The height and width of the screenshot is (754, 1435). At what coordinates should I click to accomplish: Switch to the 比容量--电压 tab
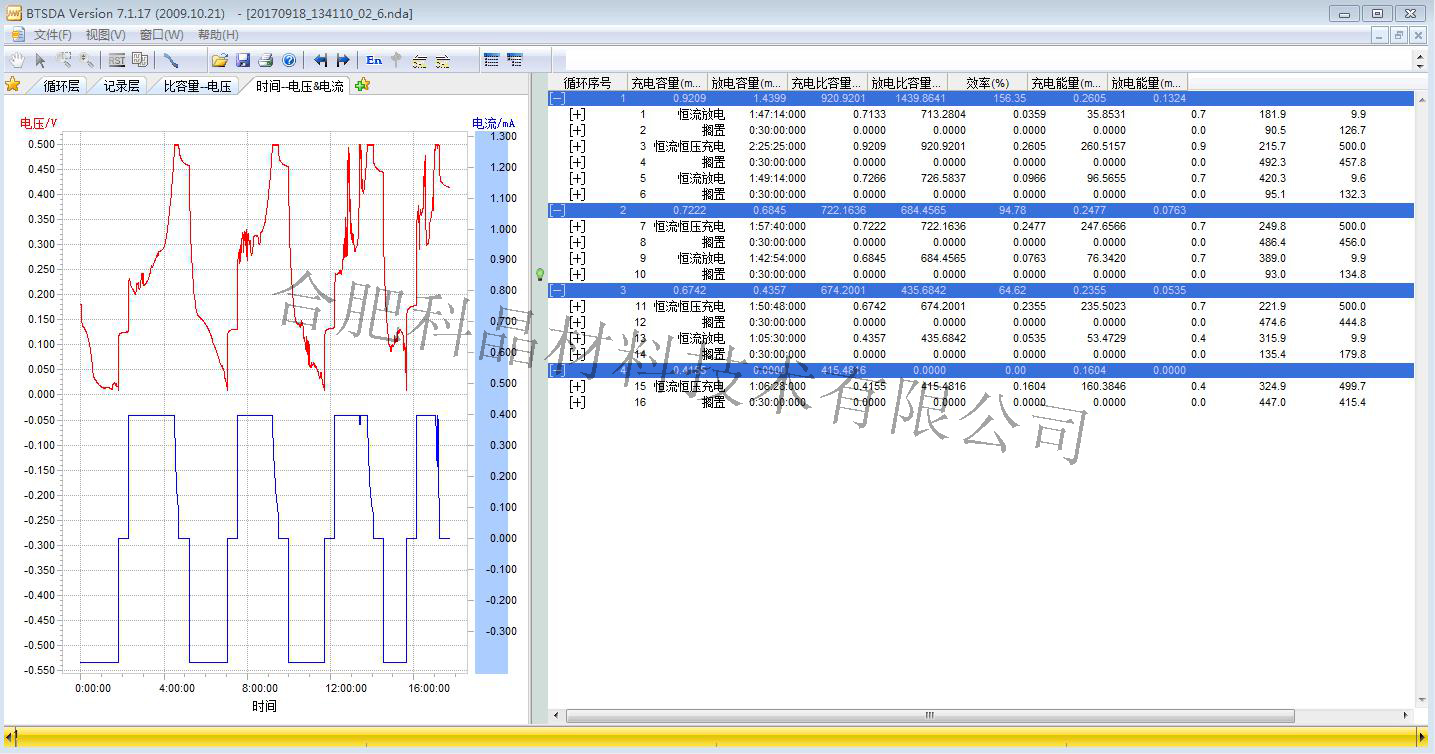(x=197, y=86)
